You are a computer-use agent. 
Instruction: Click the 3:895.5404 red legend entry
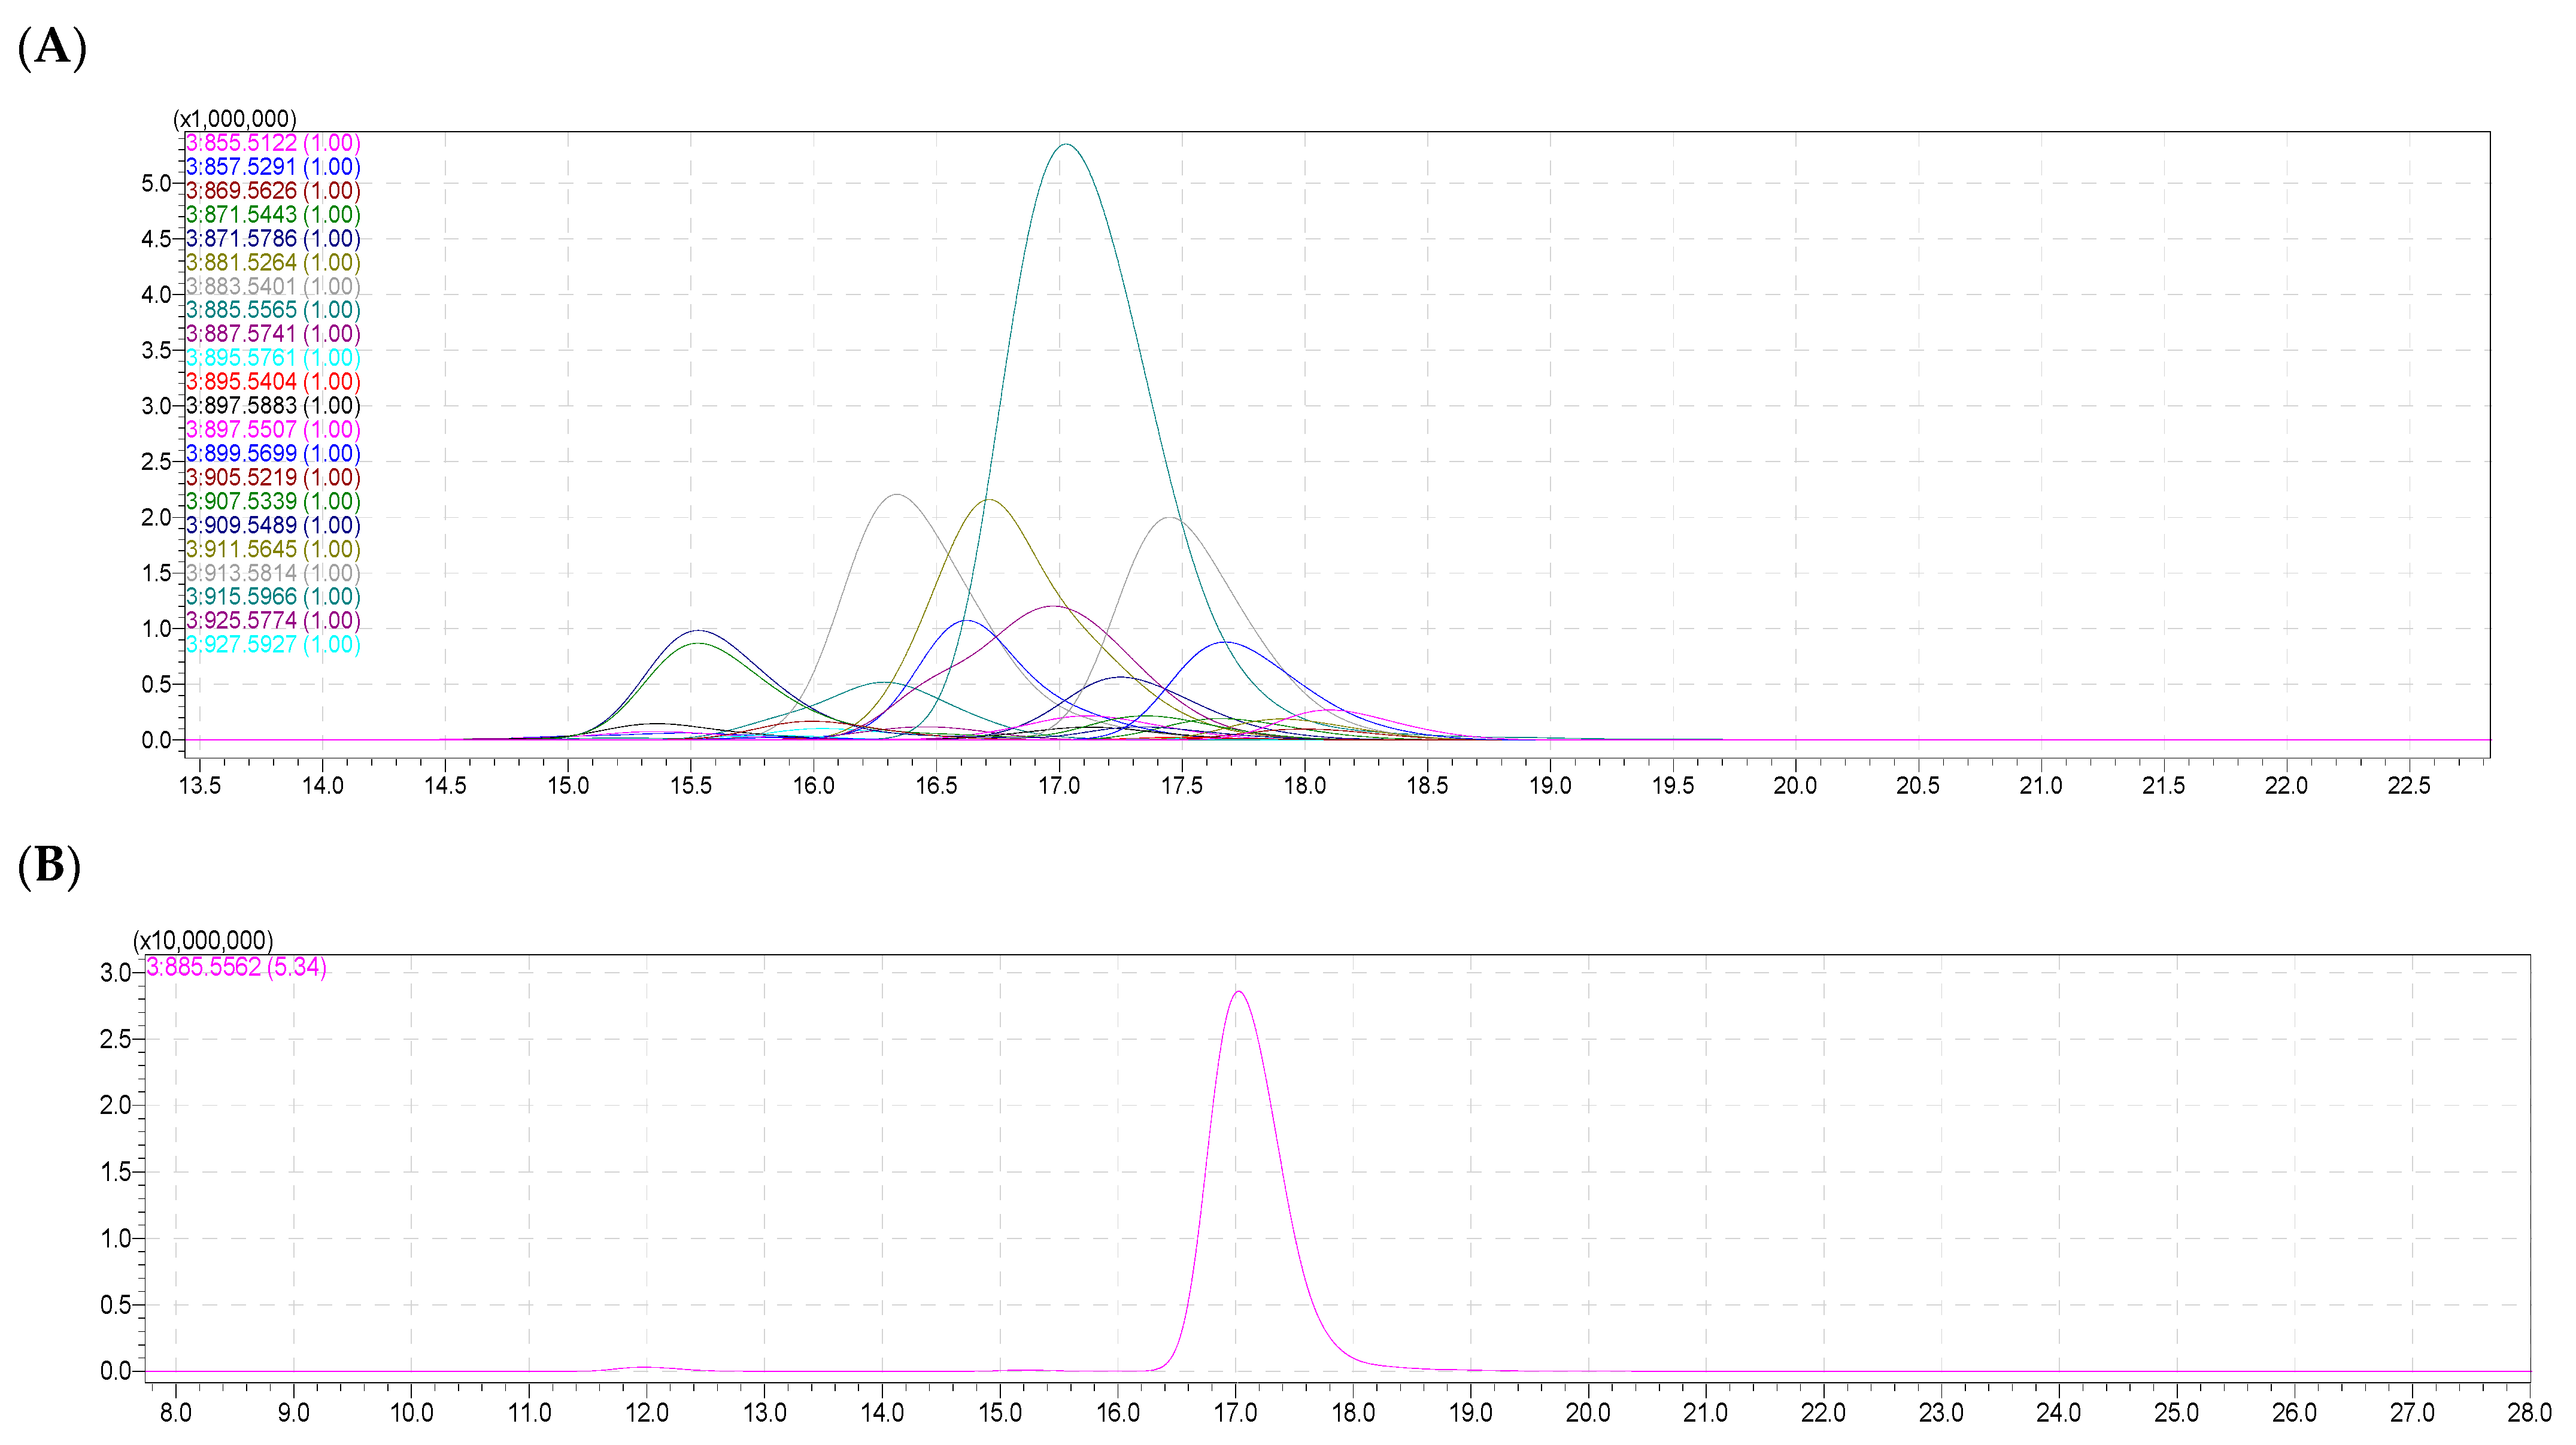coord(272,382)
